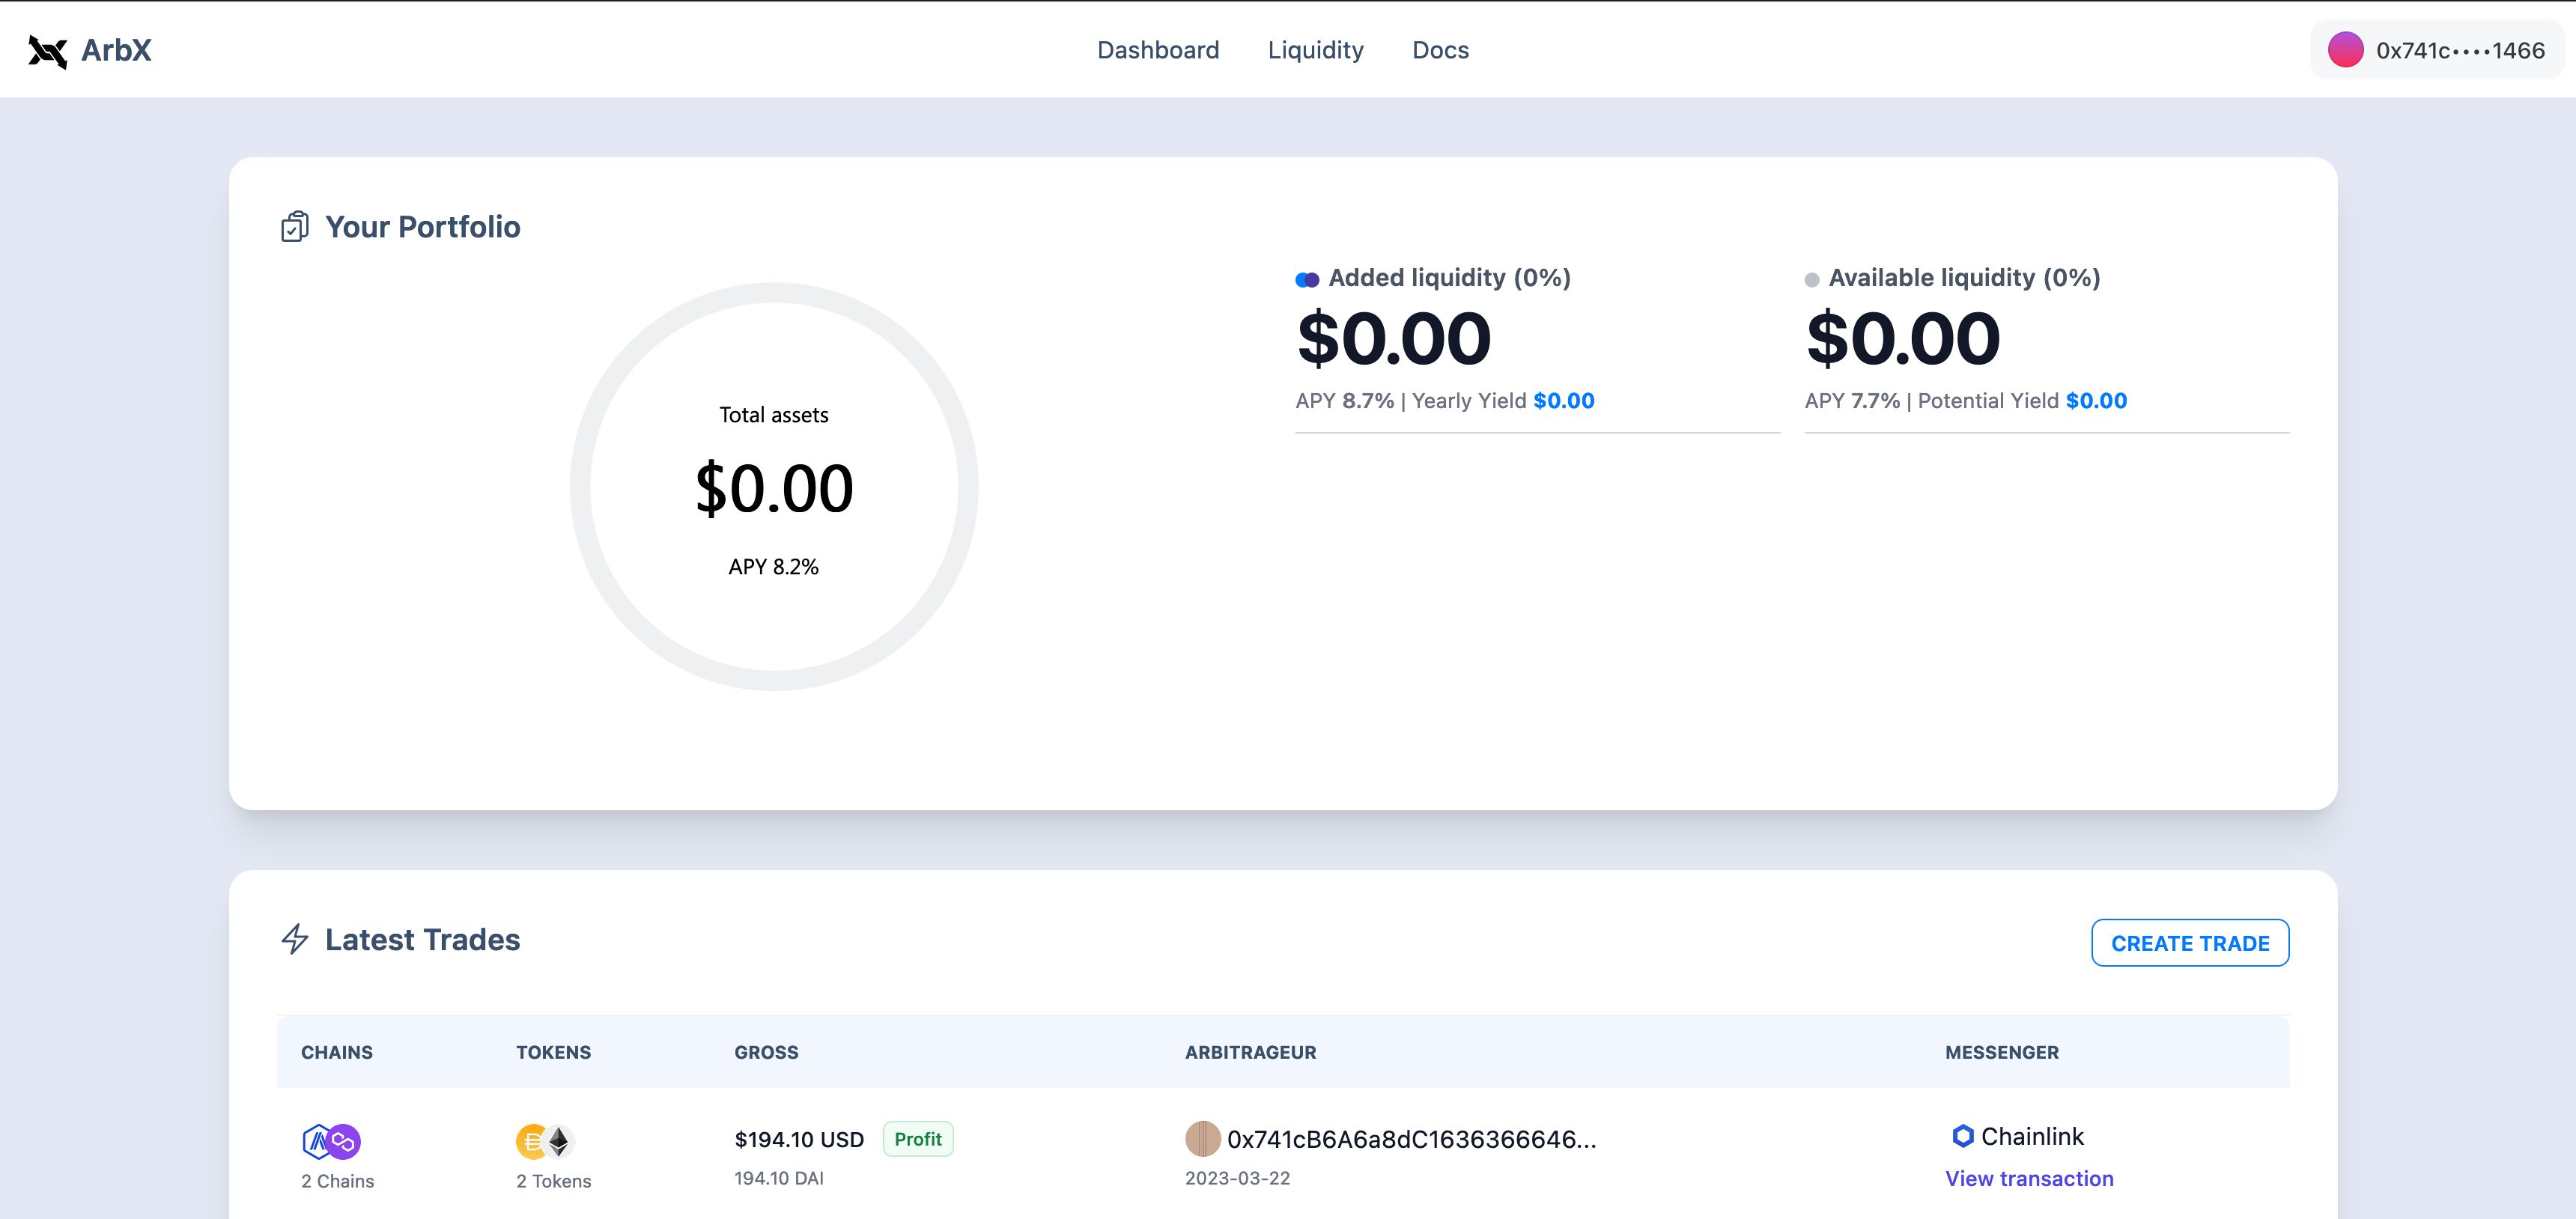Open the View transaction link
This screenshot has width=2576, height=1219.
(2029, 1179)
